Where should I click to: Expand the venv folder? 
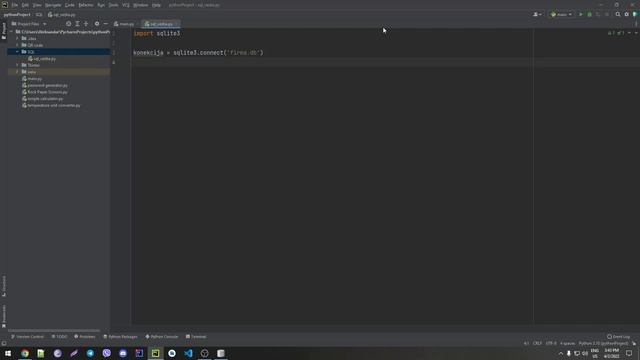pos(17,72)
